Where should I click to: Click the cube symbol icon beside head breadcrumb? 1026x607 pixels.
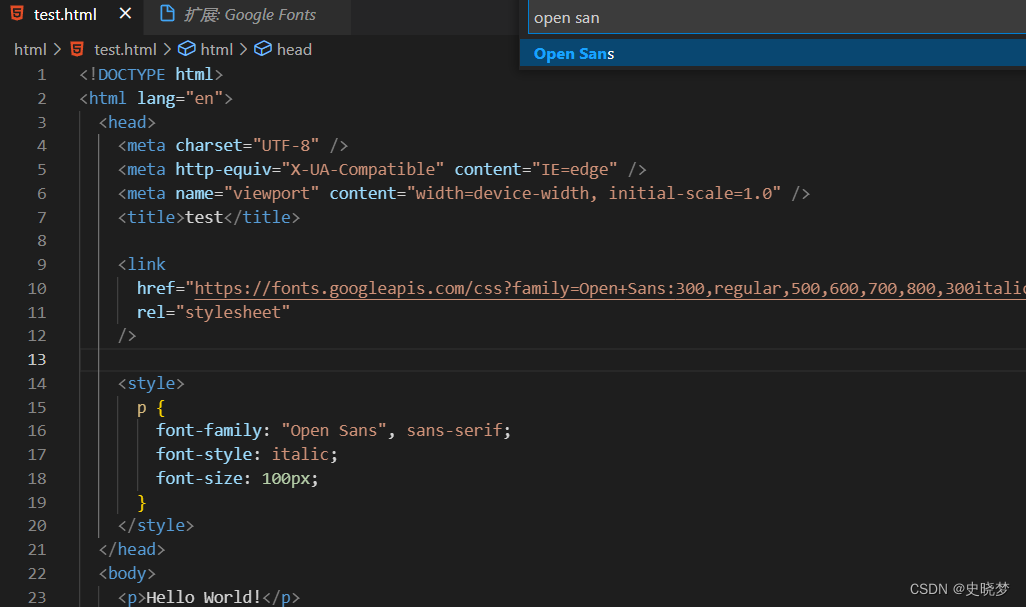point(262,48)
